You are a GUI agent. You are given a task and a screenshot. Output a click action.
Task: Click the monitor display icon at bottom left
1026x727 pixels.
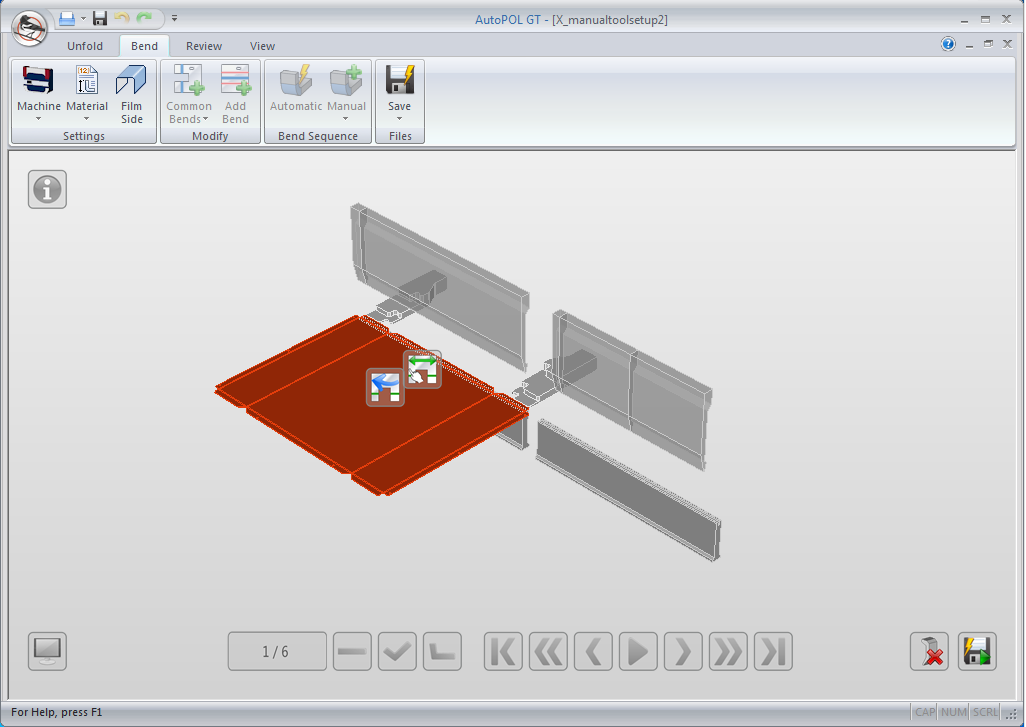(47, 651)
